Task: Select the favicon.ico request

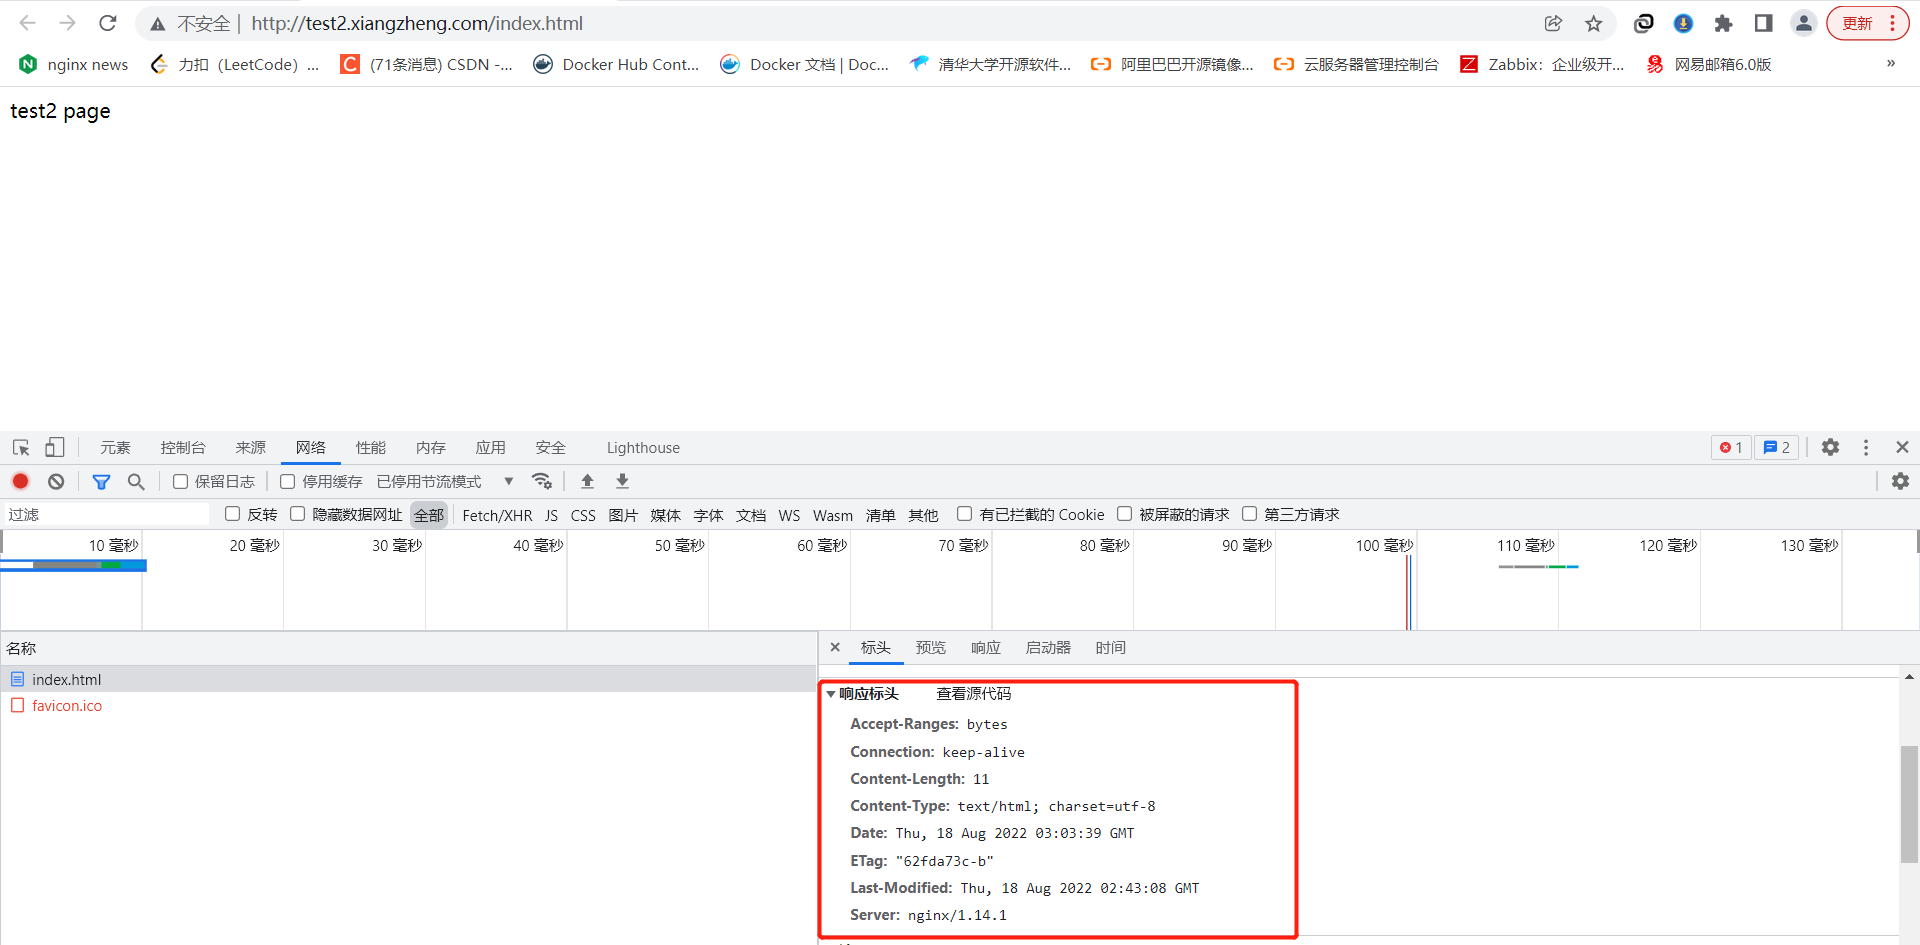Action: point(67,705)
